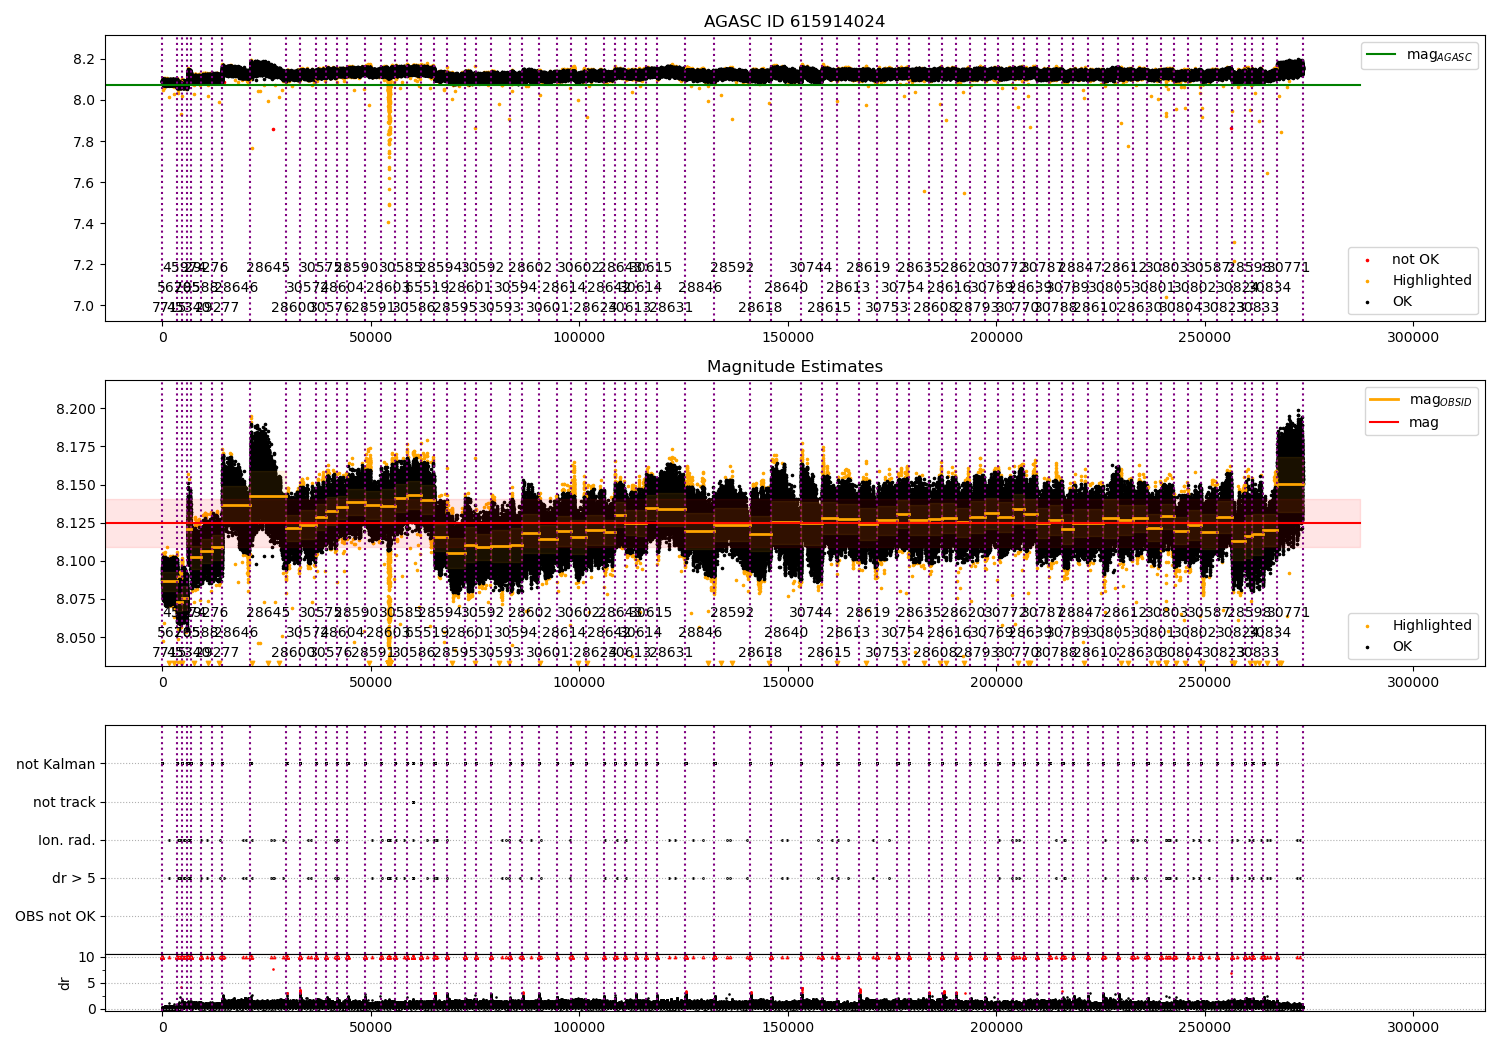Click obsid label 28846 in middle plot
1500x1050 pixels.
(x=700, y=633)
